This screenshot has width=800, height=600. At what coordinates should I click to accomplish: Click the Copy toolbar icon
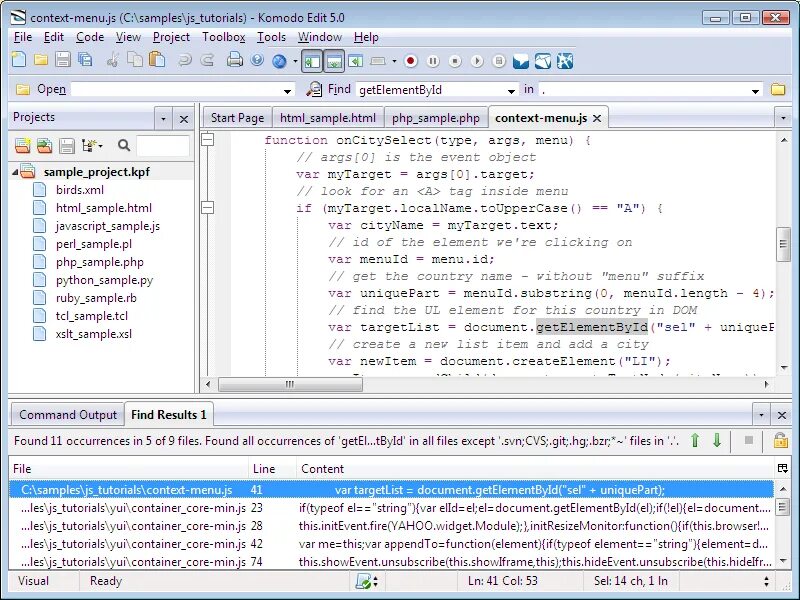click(x=135, y=60)
